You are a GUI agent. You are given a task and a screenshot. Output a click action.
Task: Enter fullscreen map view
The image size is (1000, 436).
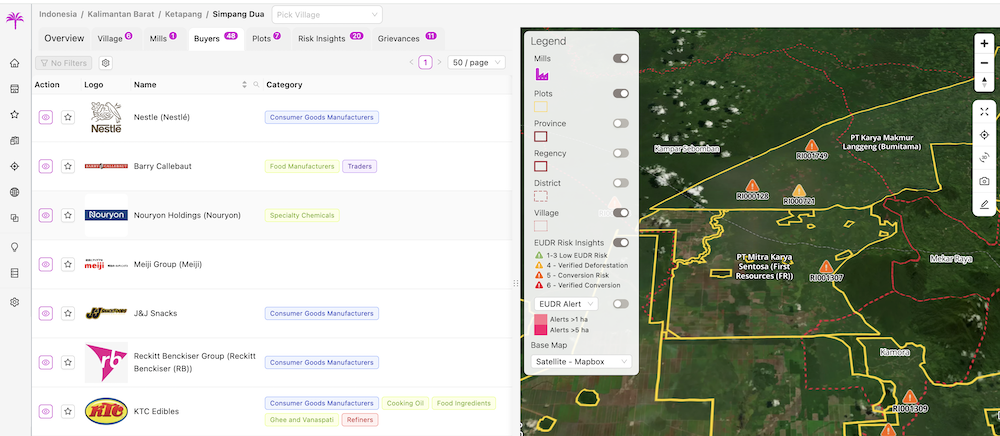[984, 112]
